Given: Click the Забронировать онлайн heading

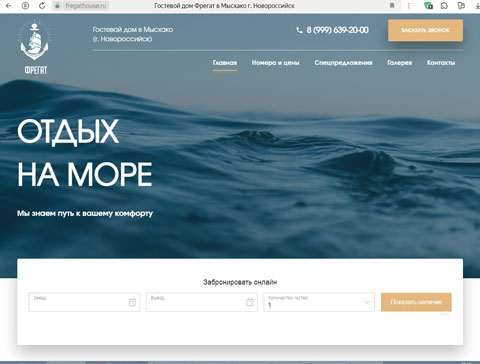Looking at the screenshot, I should tap(240, 282).
